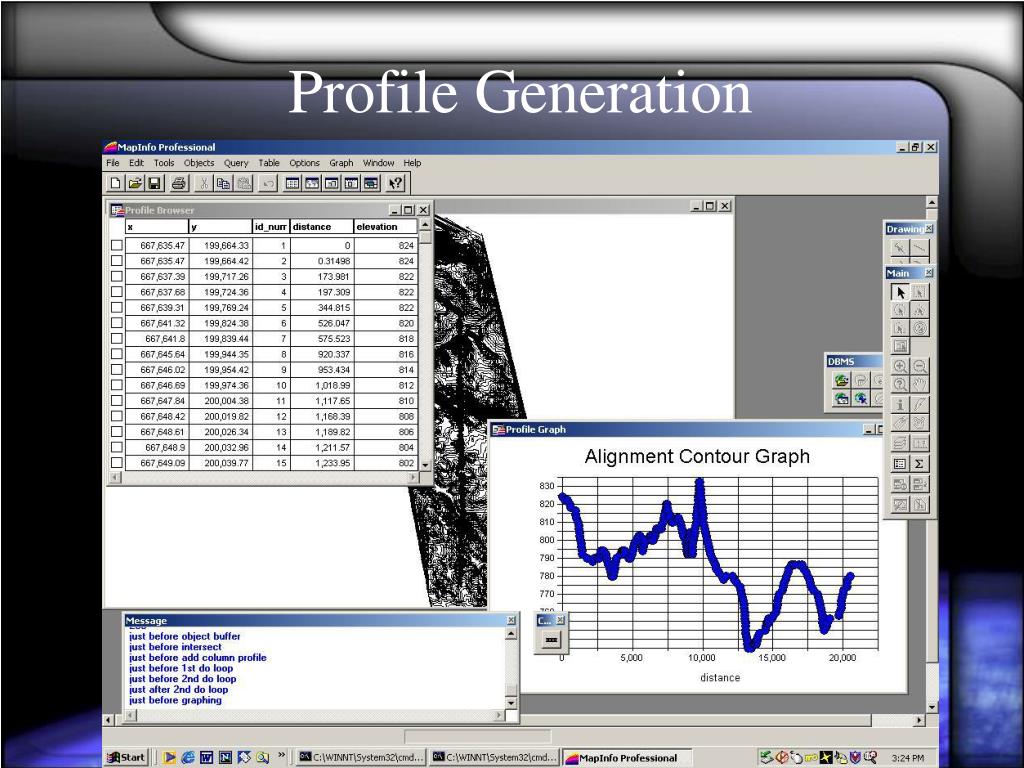
Task: Switch to the first cmd taskbar button
Action: click(x=362, y=758)
